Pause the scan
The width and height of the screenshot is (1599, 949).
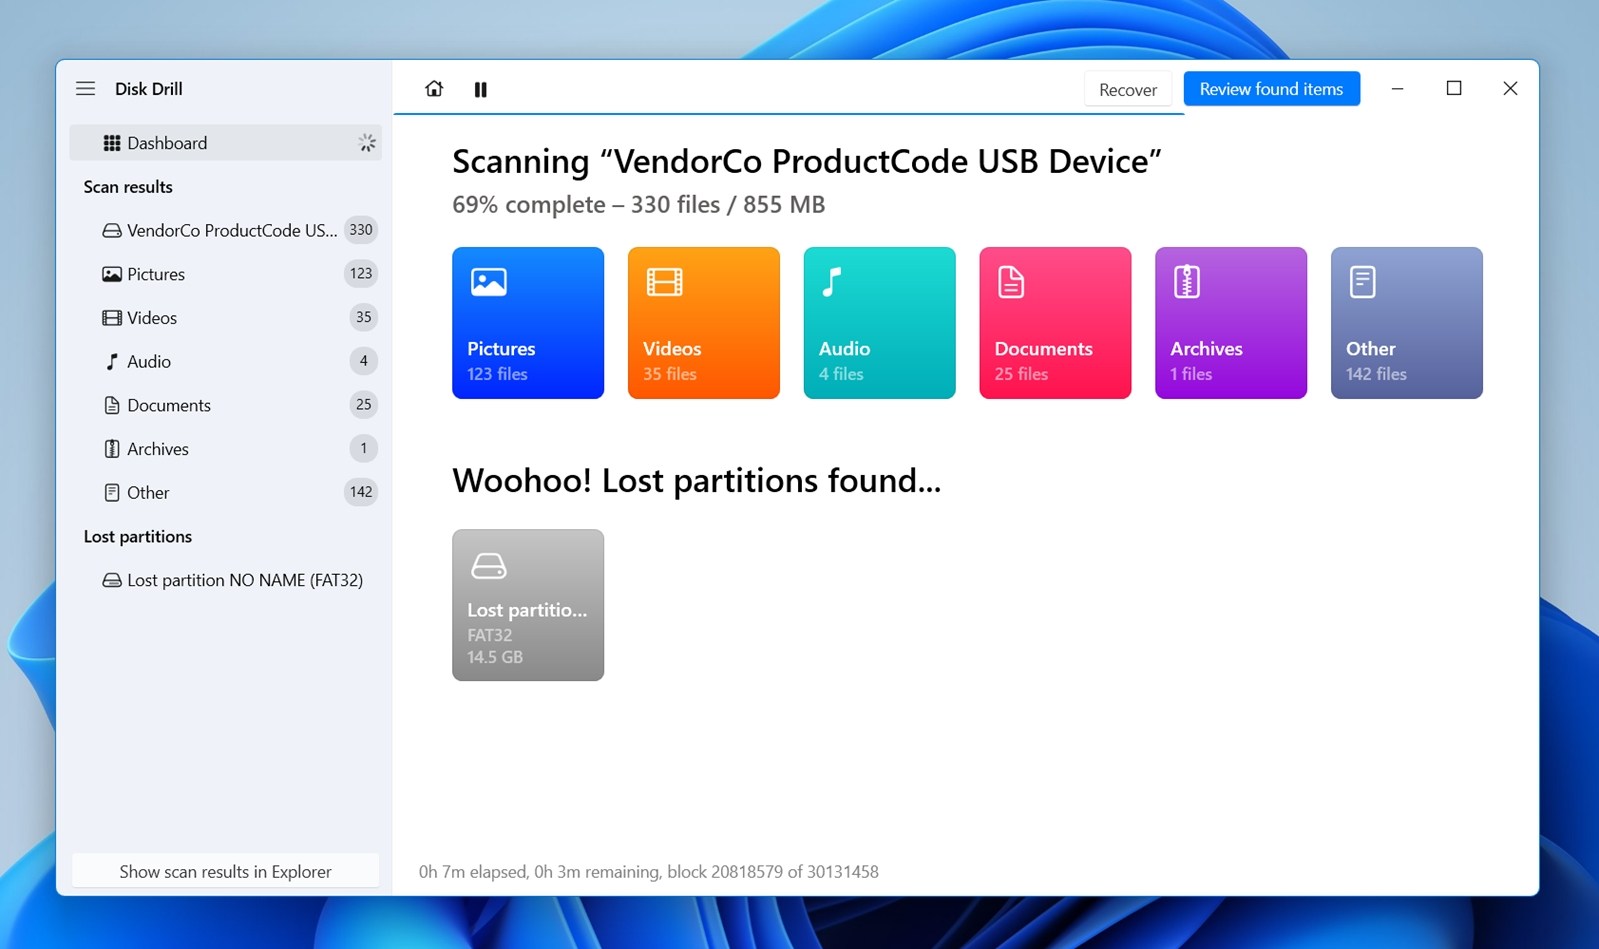pos(480,89)
